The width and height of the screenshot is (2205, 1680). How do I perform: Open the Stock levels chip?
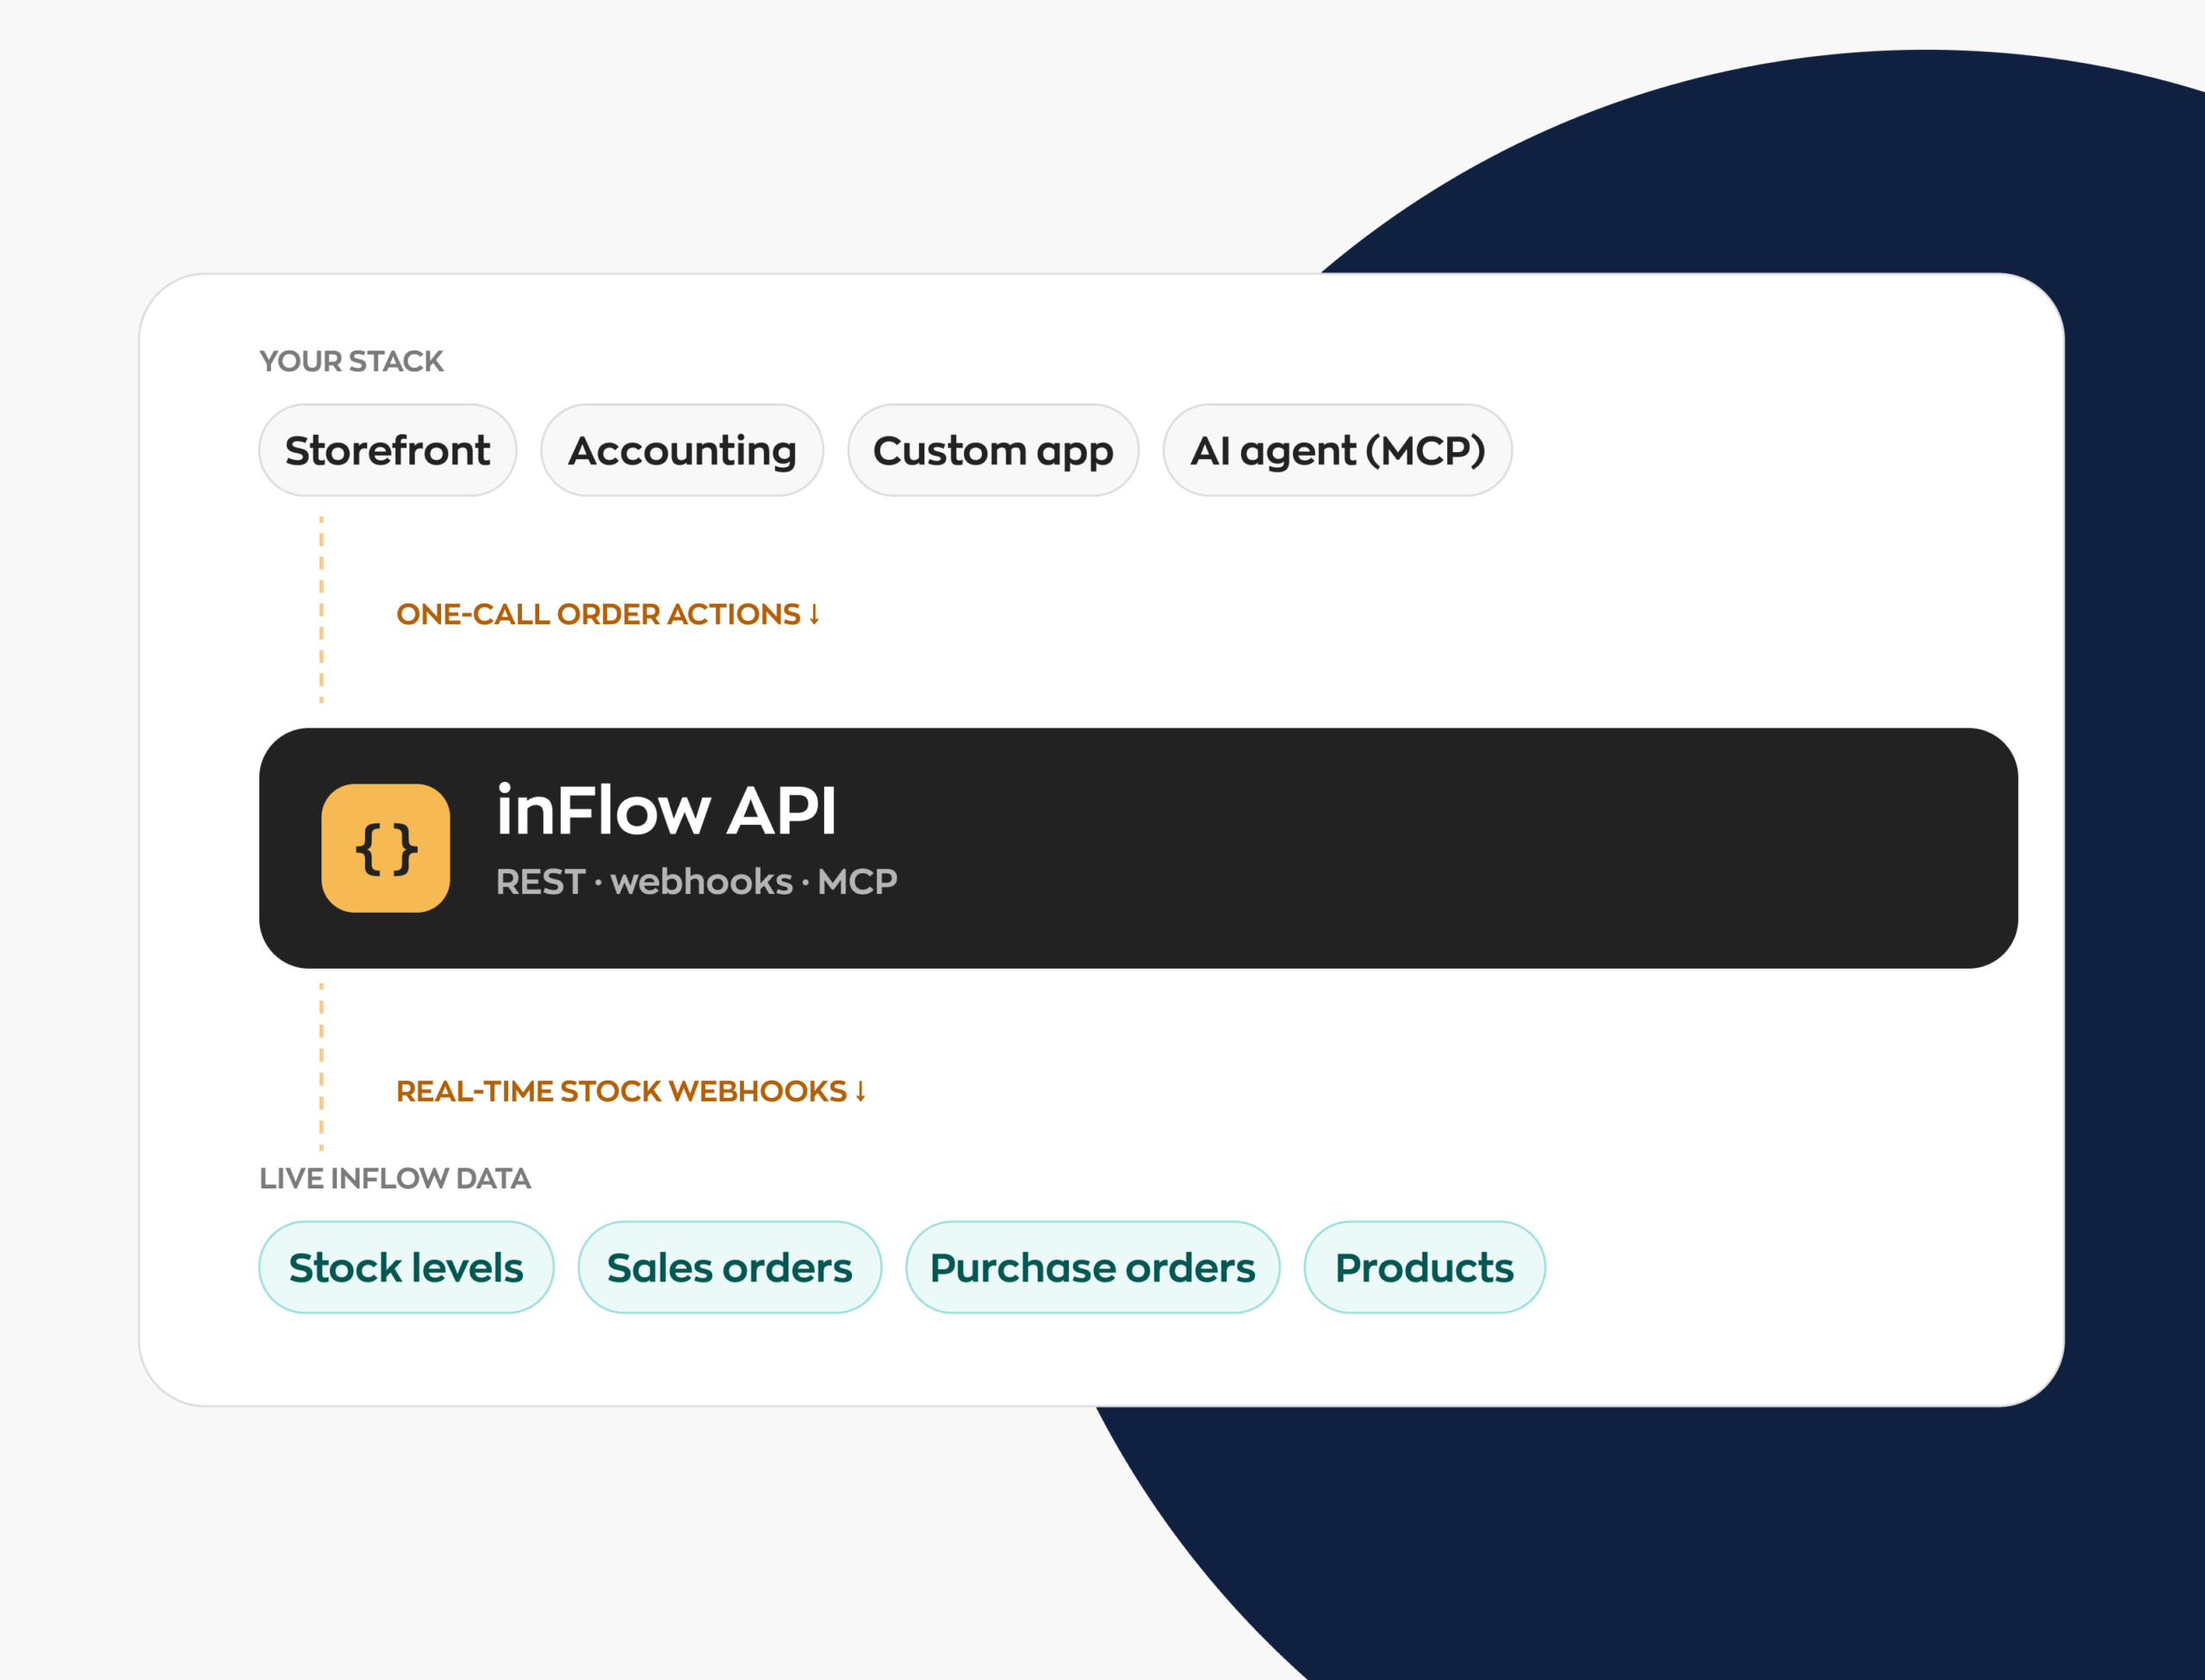406,1267
